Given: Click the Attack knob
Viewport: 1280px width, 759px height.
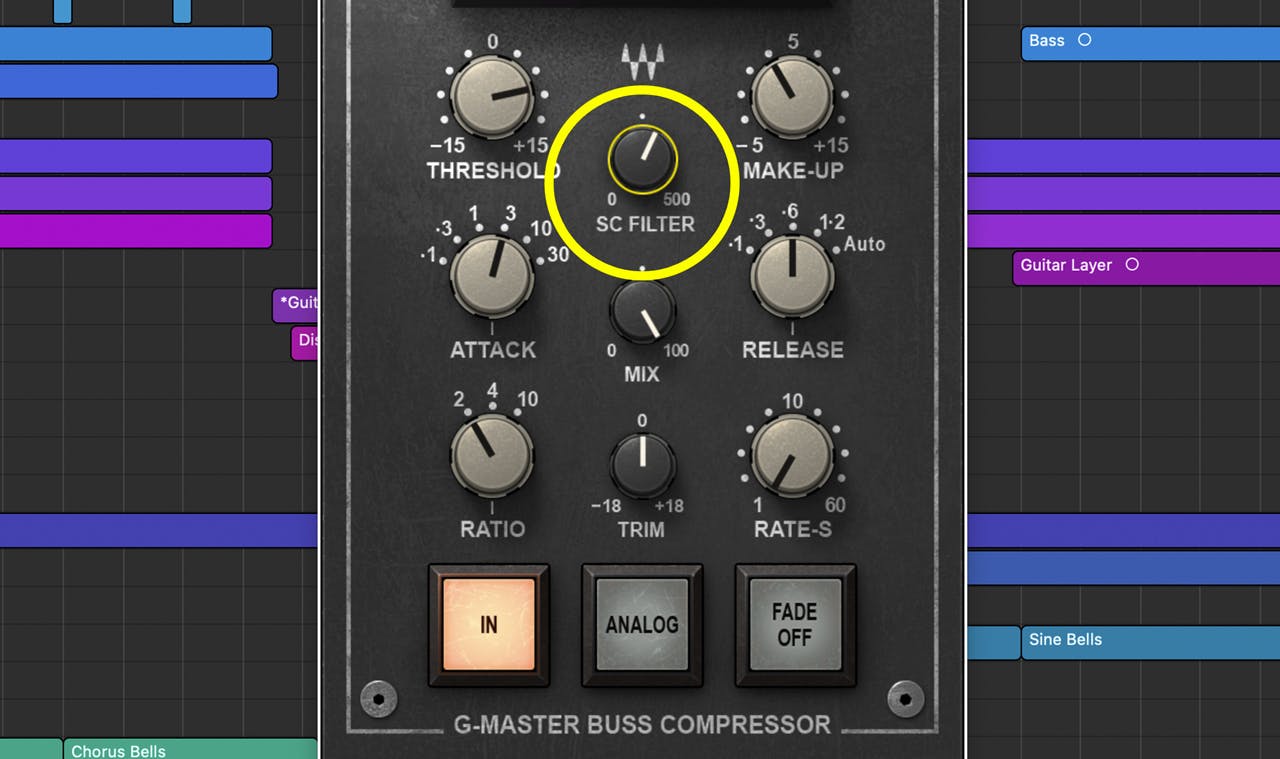Looking at the screenshot, I should click(x=492, y=277).
